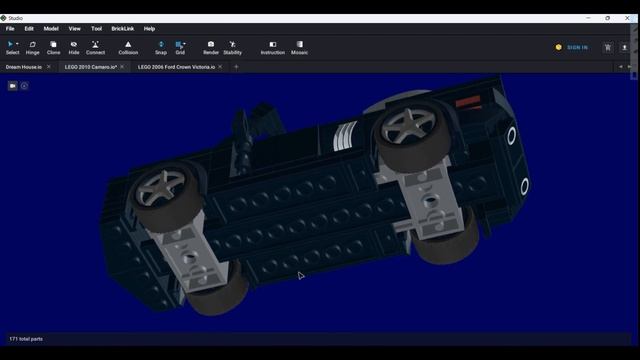Click the Studio app icon in title bar
Viewport: 640px width, 360px height.
click(x=4, y=18)
